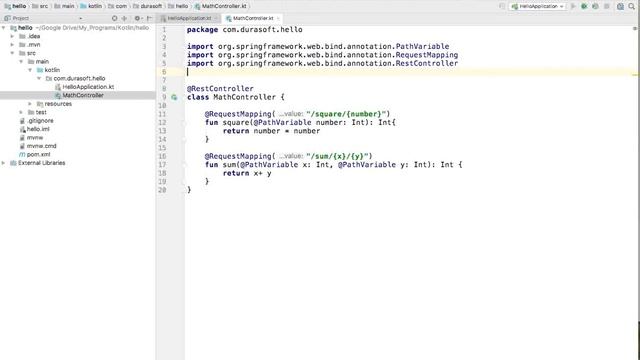Open Project Structure icon
Image resolution: width=640 pixels, height=360 pixels.
[x=620, y=6]
